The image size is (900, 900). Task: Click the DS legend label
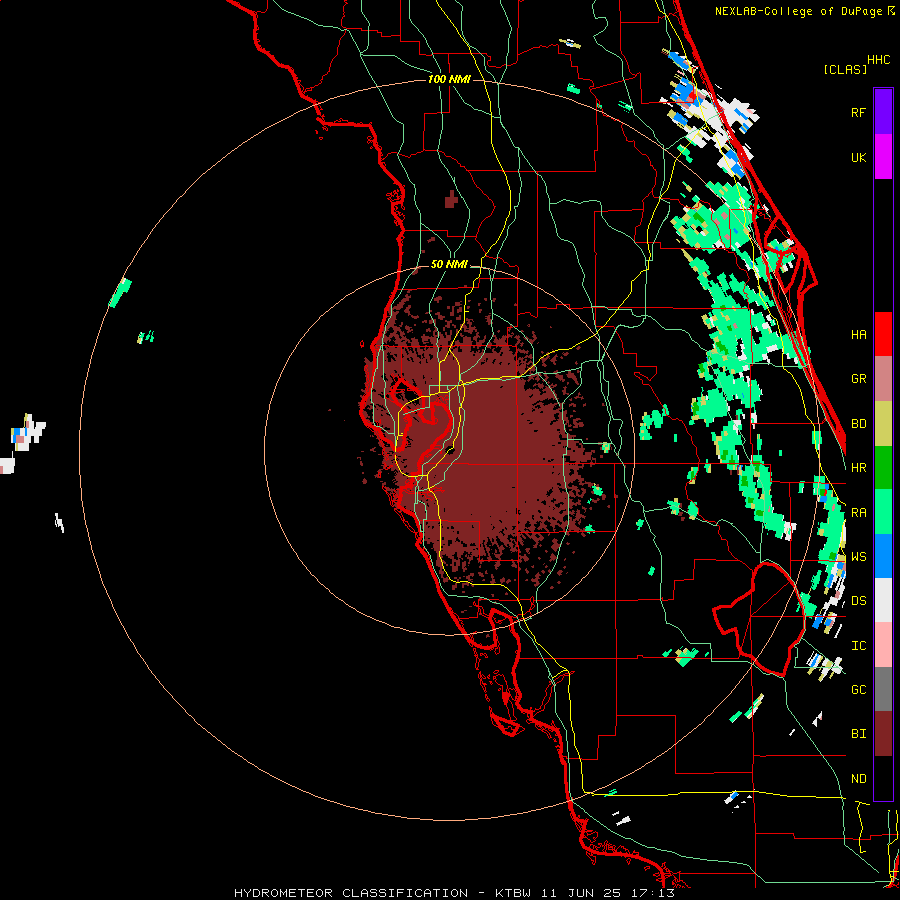click(x=858, y=601)
